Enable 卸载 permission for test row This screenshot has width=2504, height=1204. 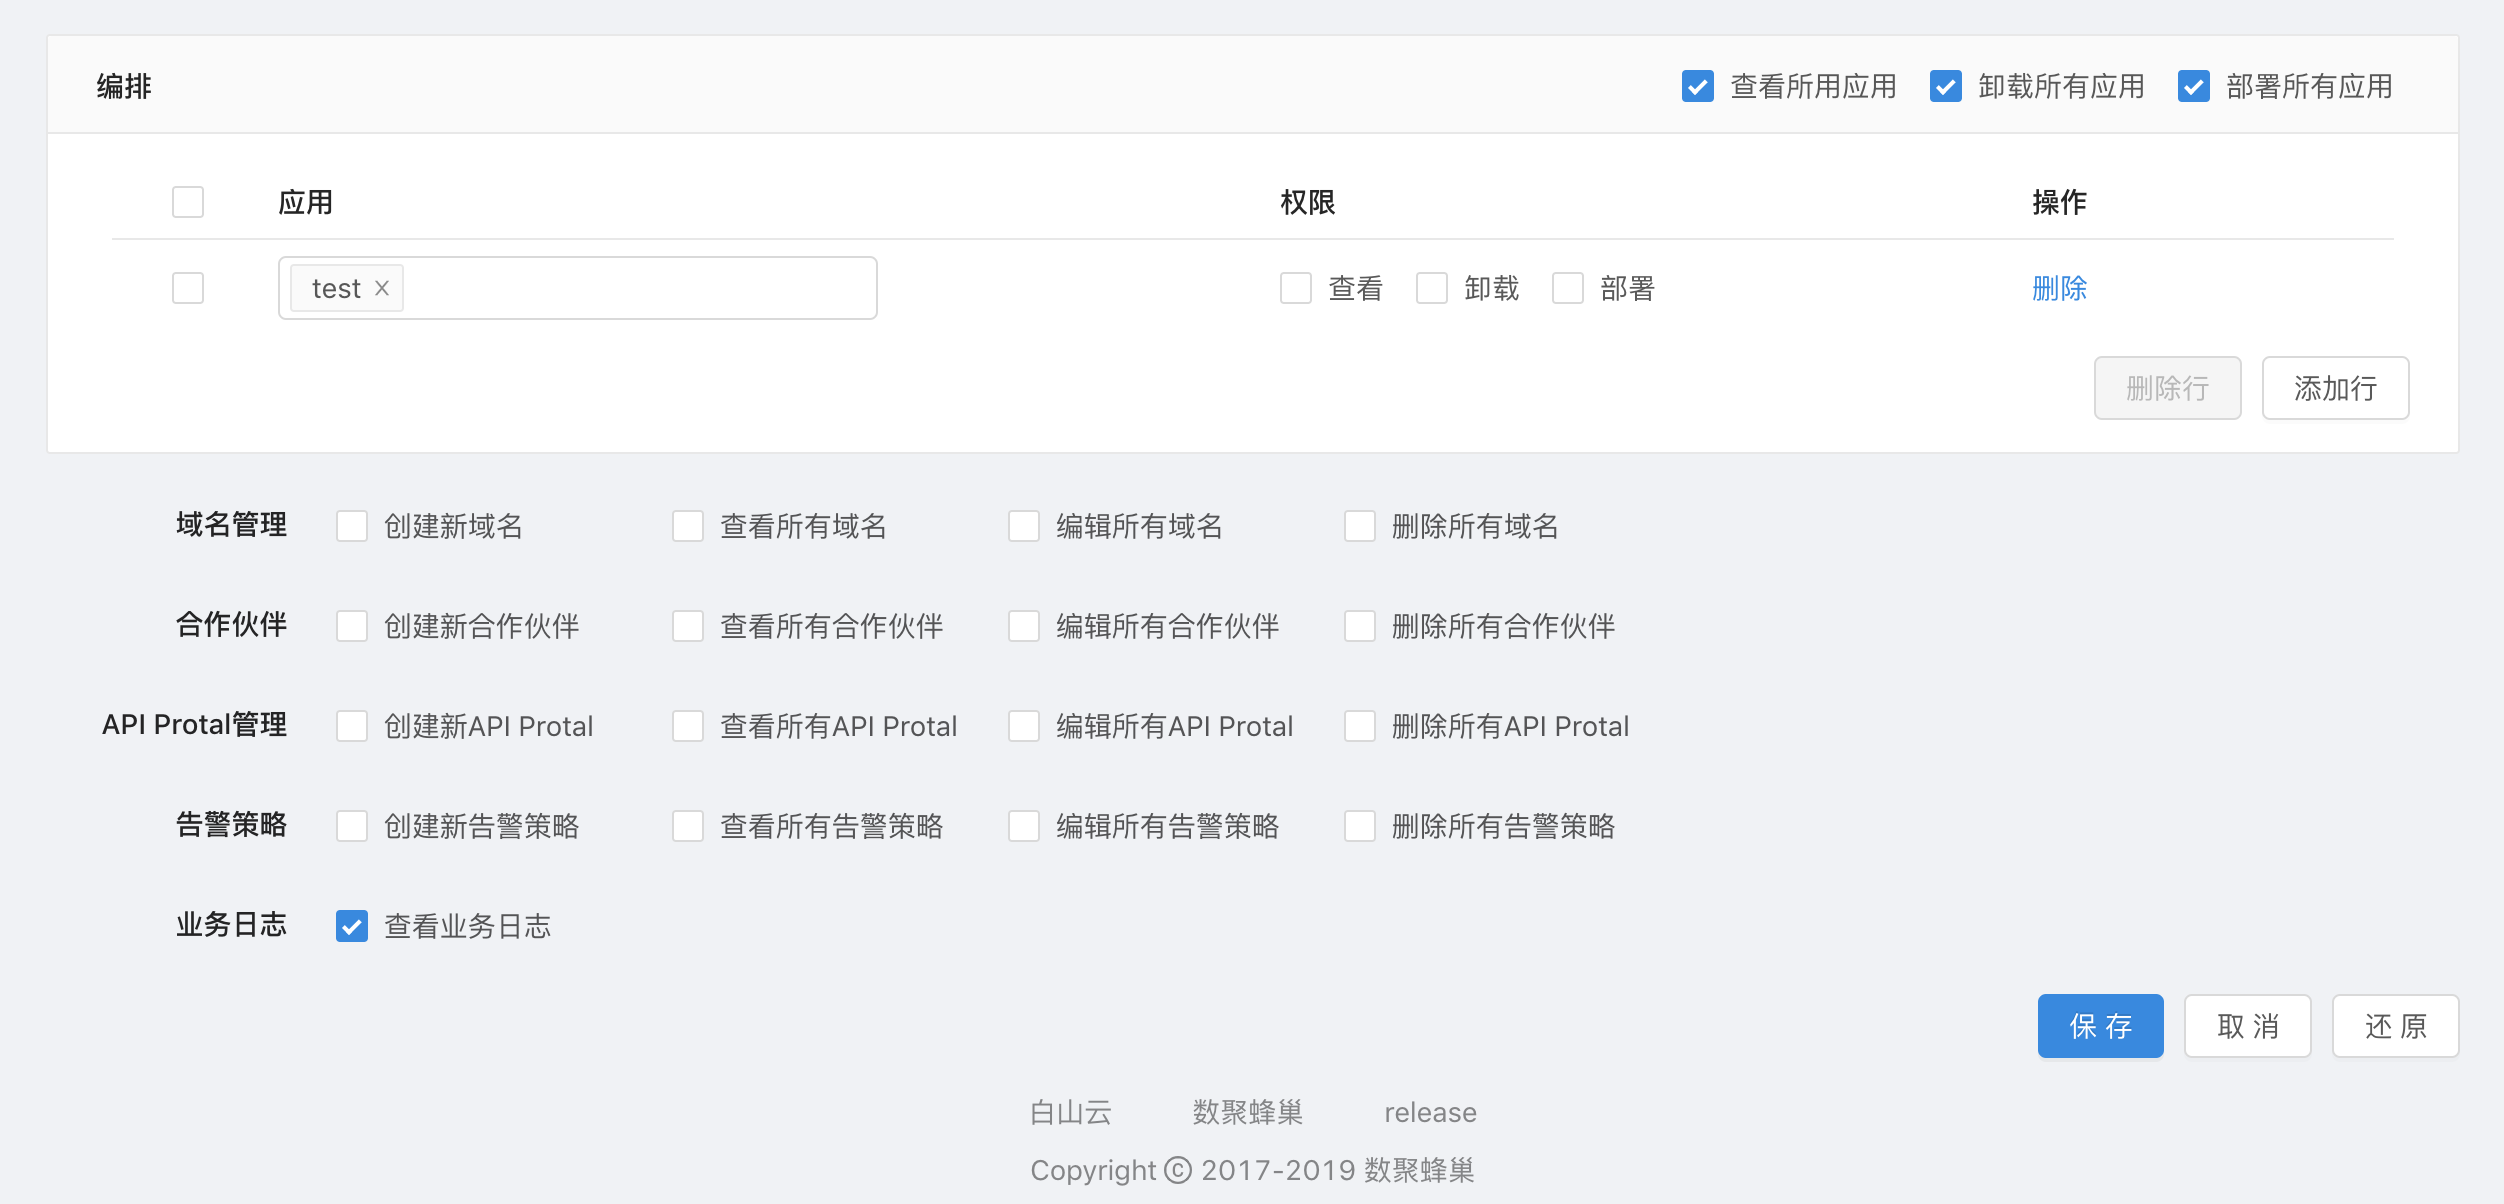click(1432, 288)
